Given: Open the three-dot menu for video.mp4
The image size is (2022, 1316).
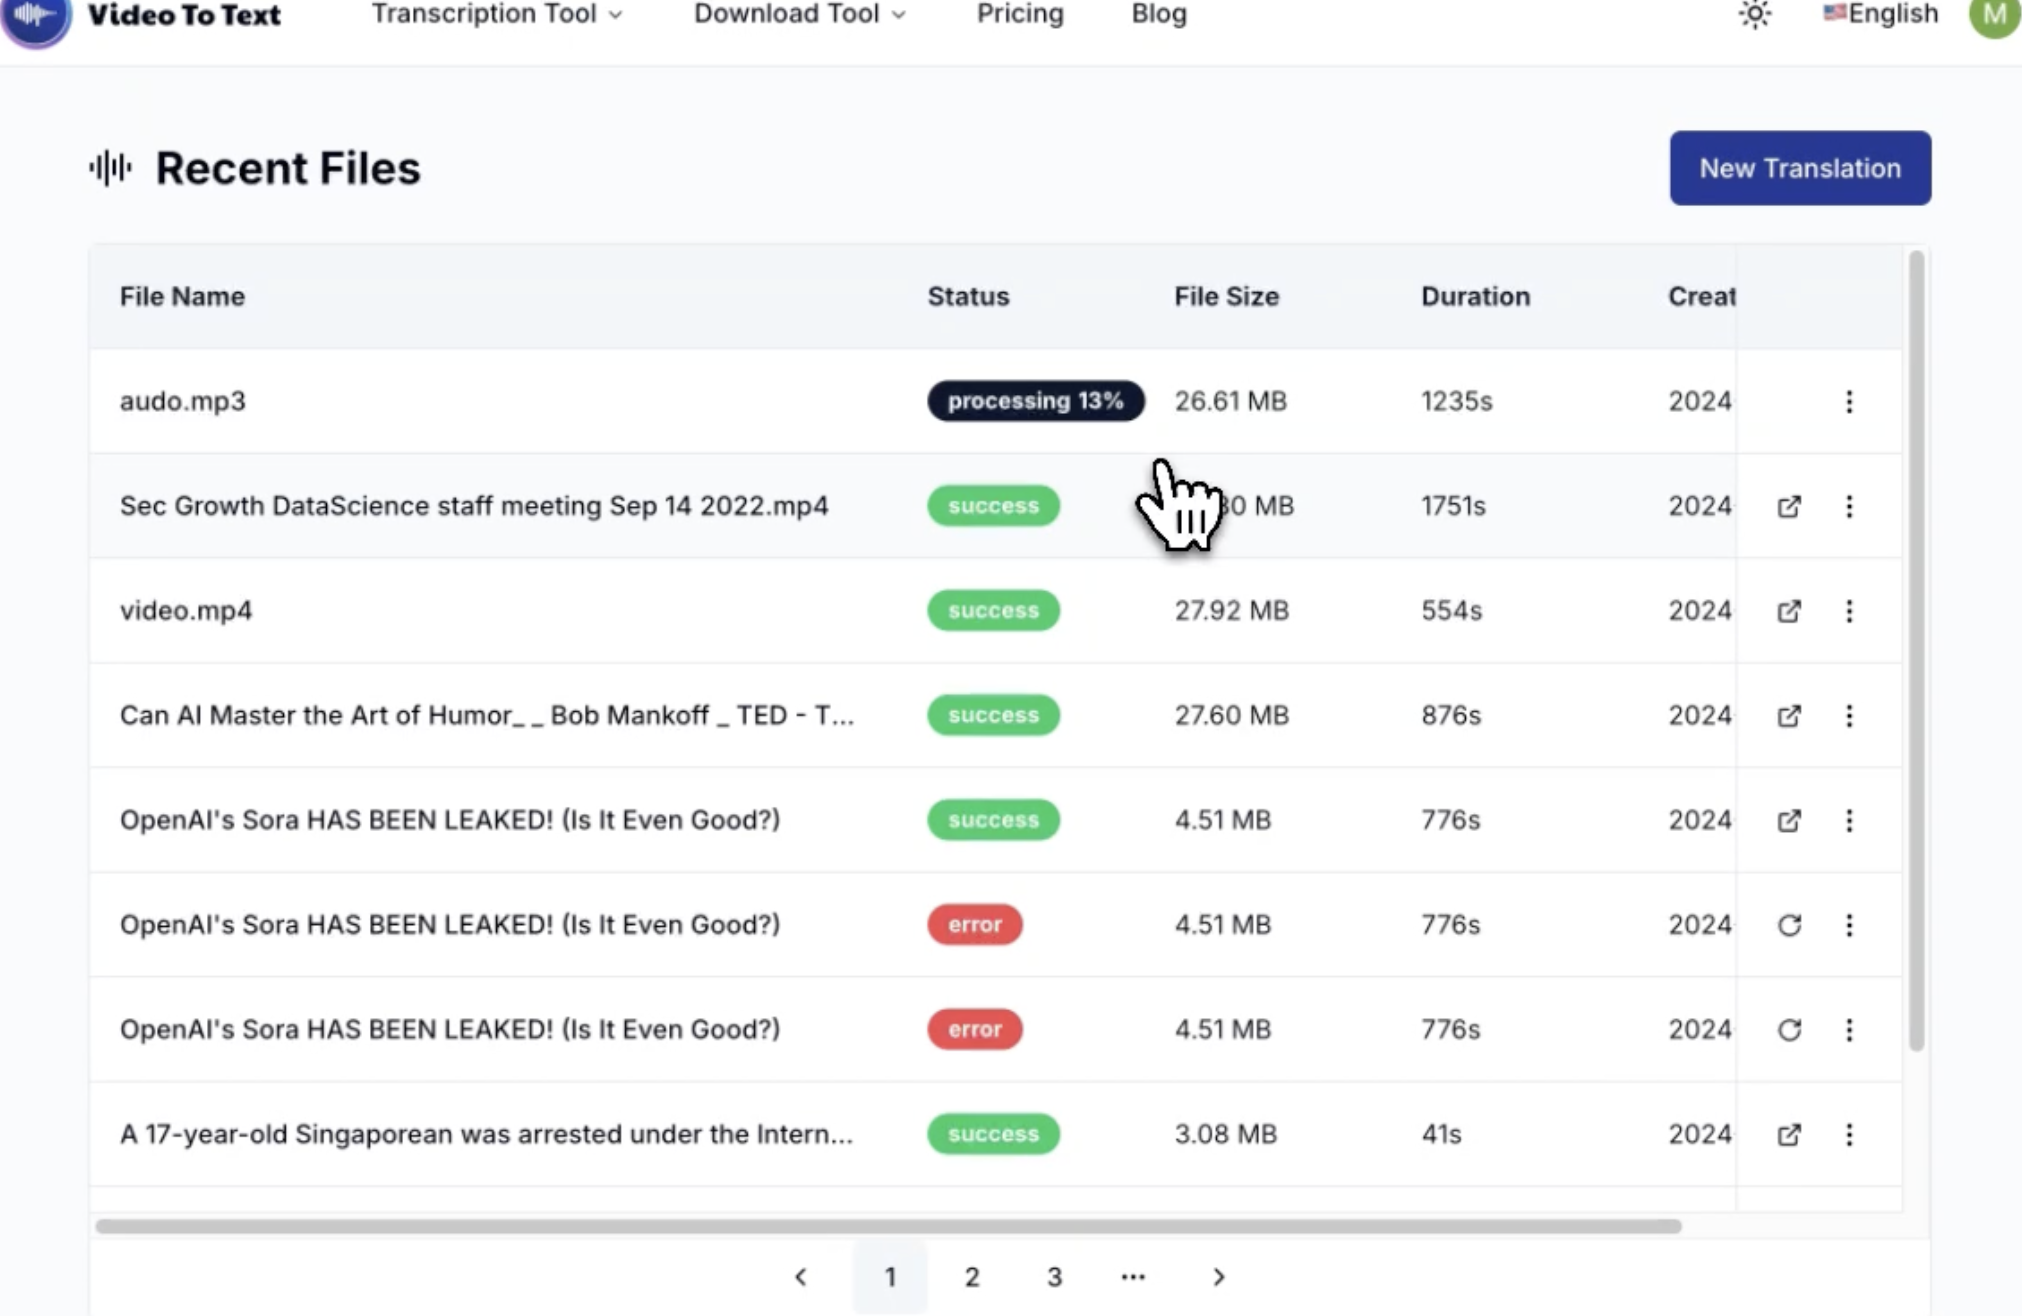Looking at the screenshot, I should tap(1850, 609).
